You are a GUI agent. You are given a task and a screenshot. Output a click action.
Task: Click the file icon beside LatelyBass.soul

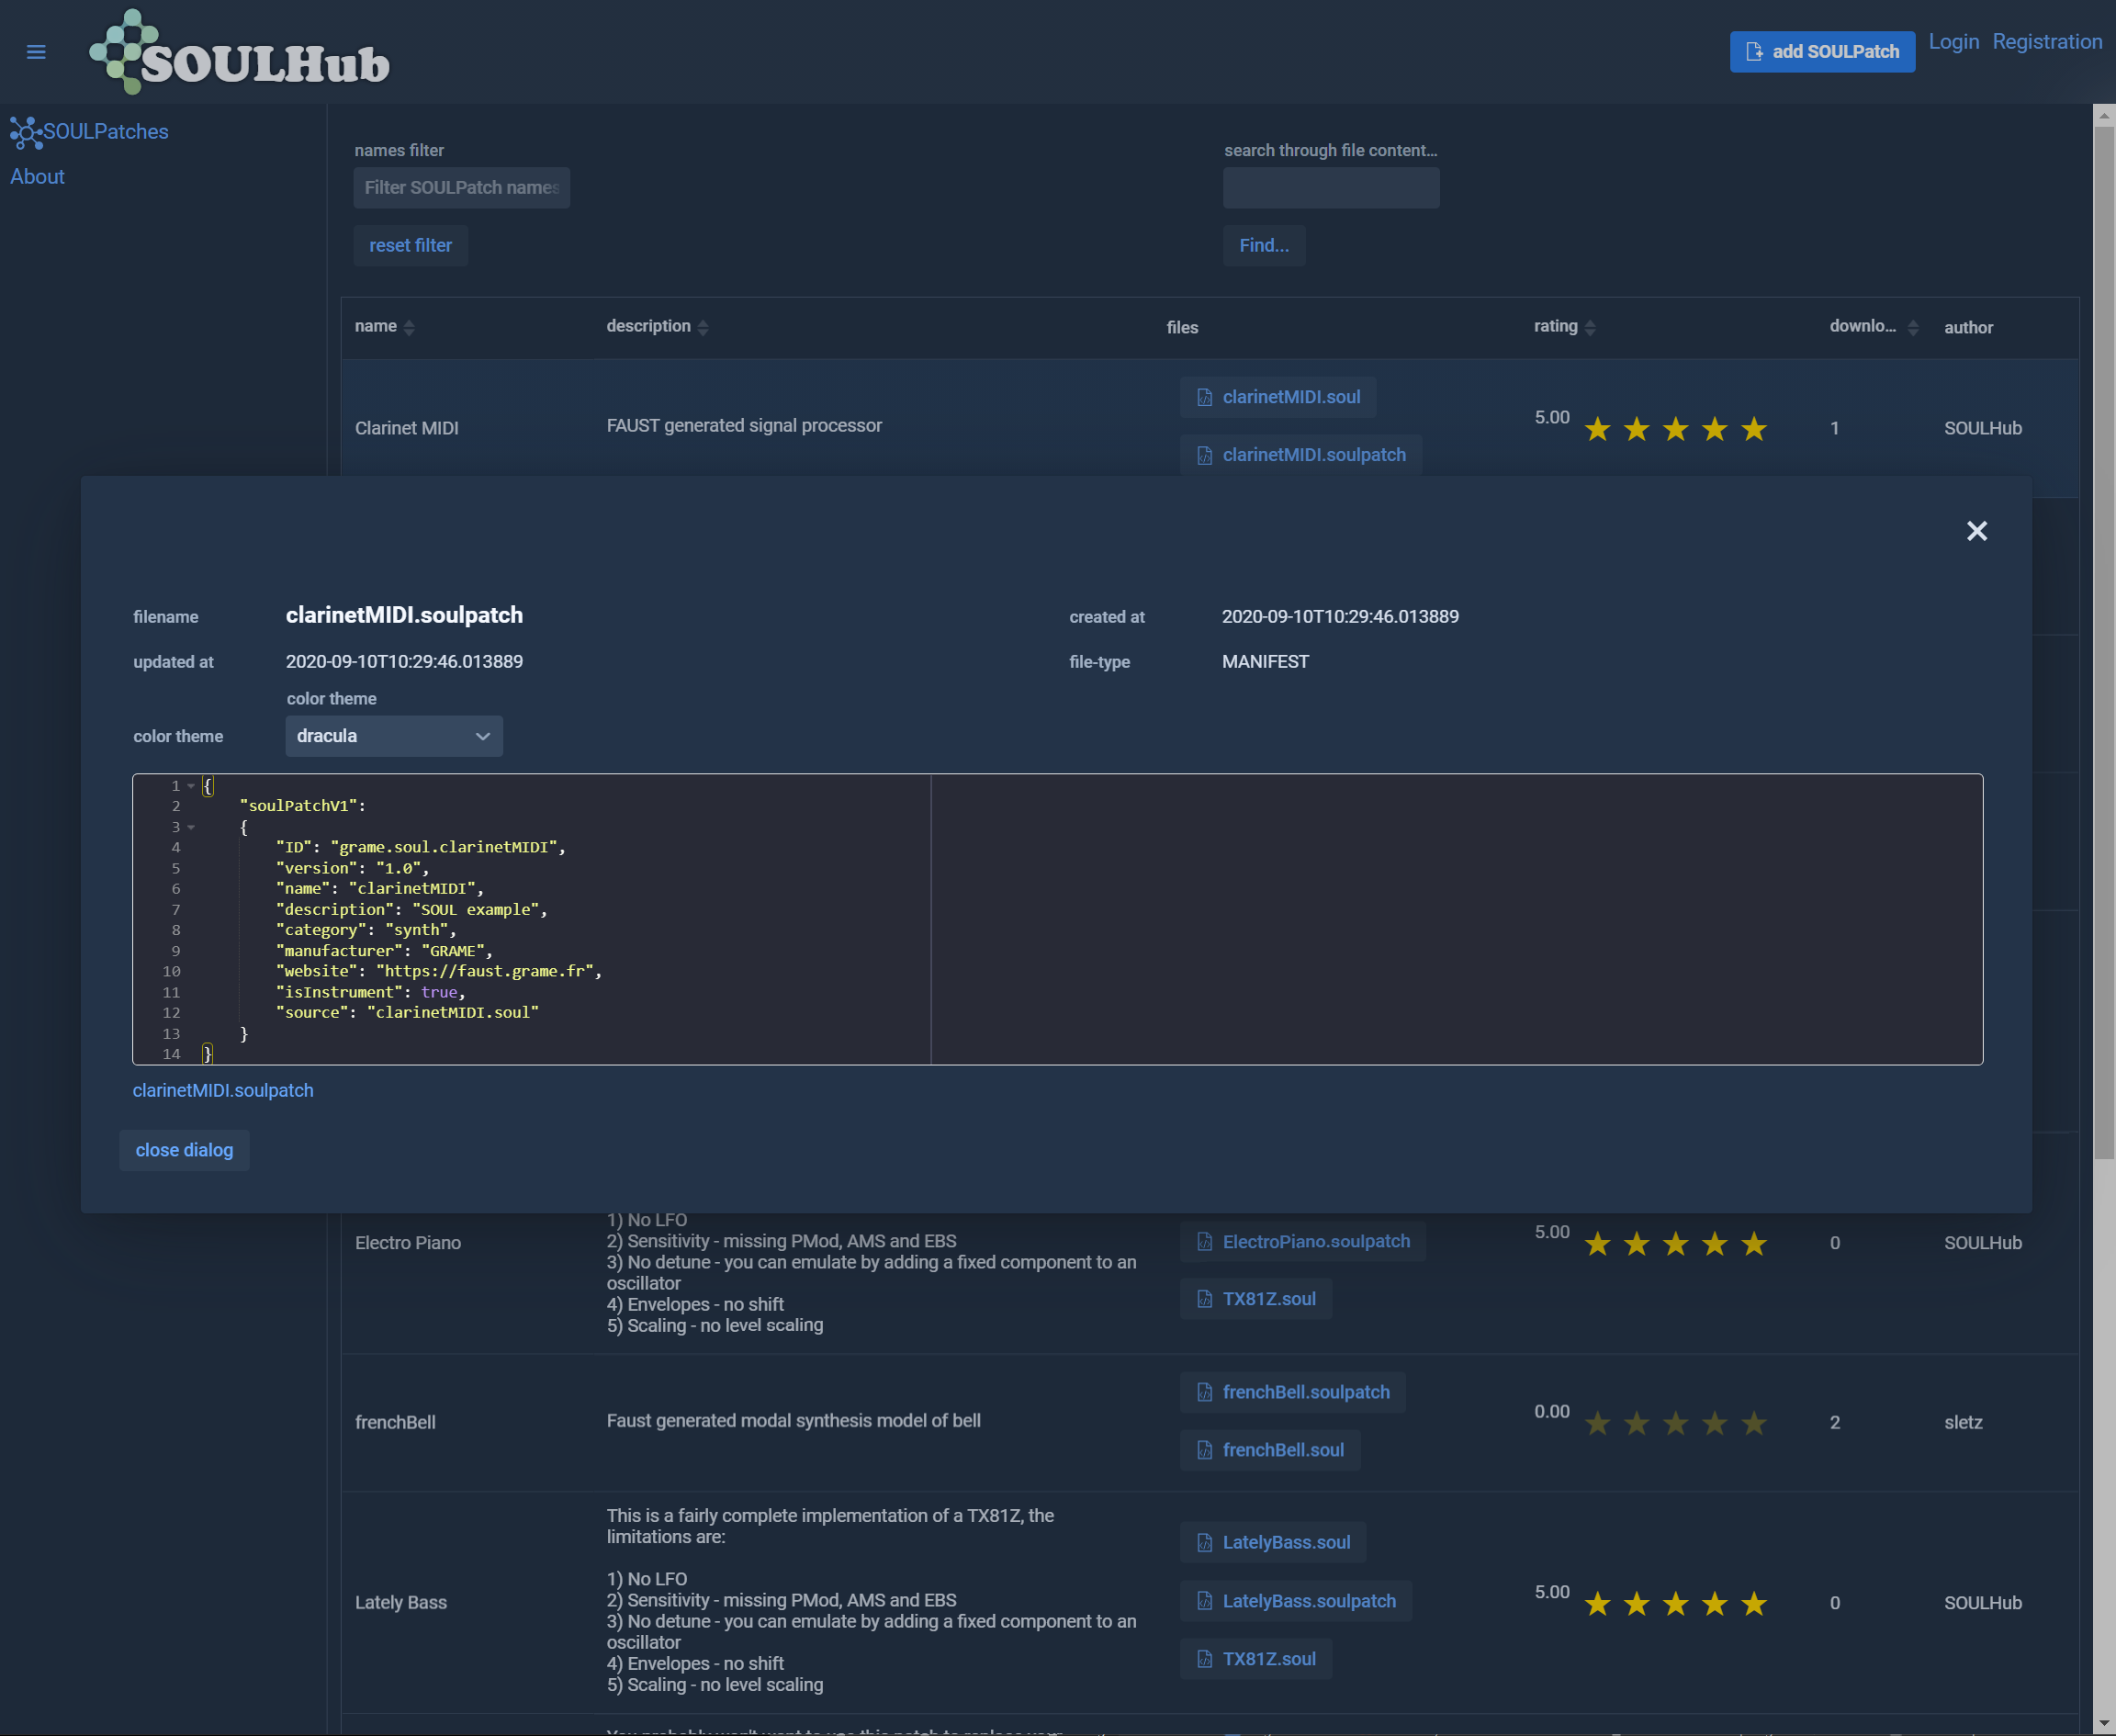[x=1205, y=1543]
